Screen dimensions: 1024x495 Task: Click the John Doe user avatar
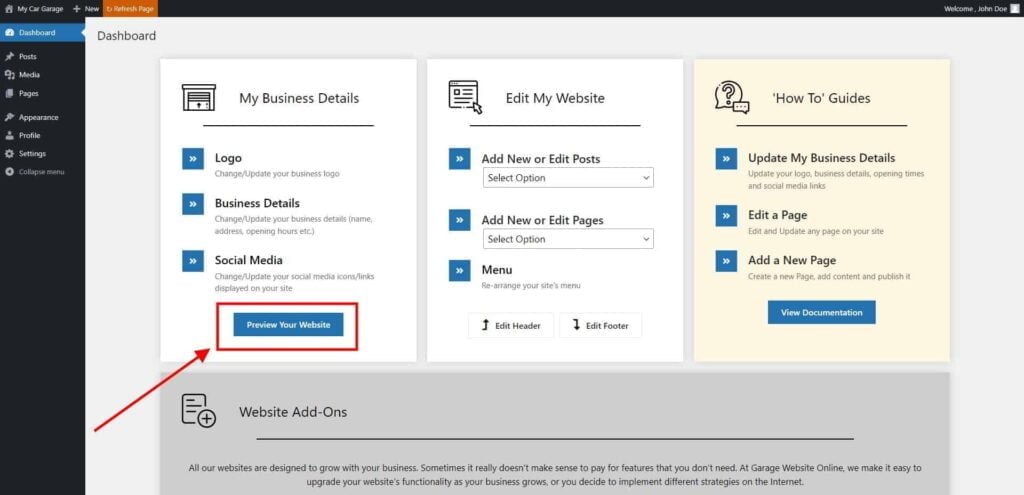click(x=1013, y=8)
